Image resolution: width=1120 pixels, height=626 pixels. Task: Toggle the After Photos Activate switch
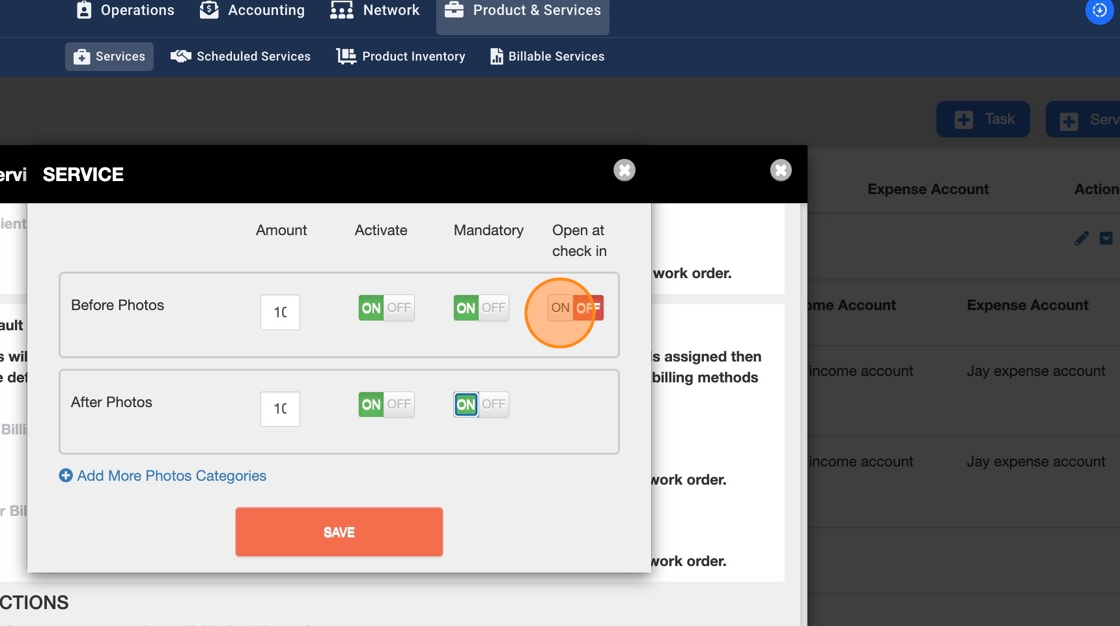pos(386,404)
